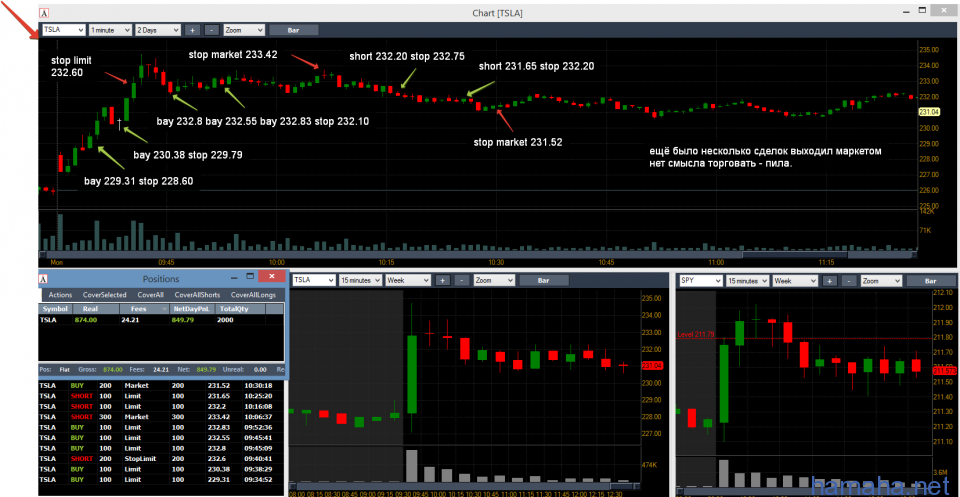960x497 pixels.
Task: Click the Real value 874.00 in the TSLA row
Action: (x=86, y=320)
